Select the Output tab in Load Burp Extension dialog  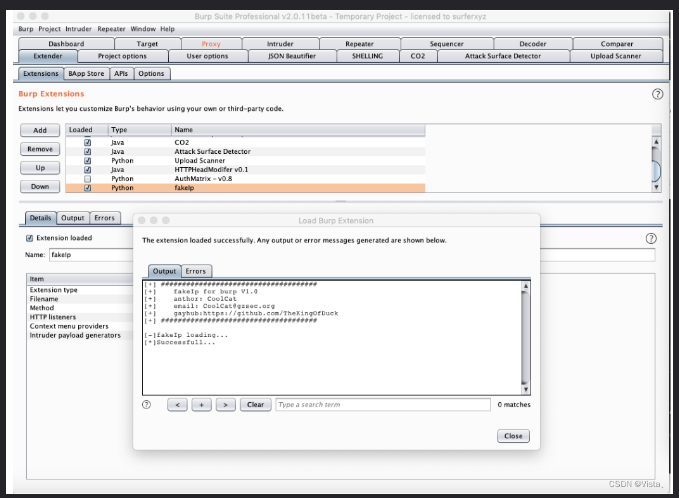click(164, 271)
